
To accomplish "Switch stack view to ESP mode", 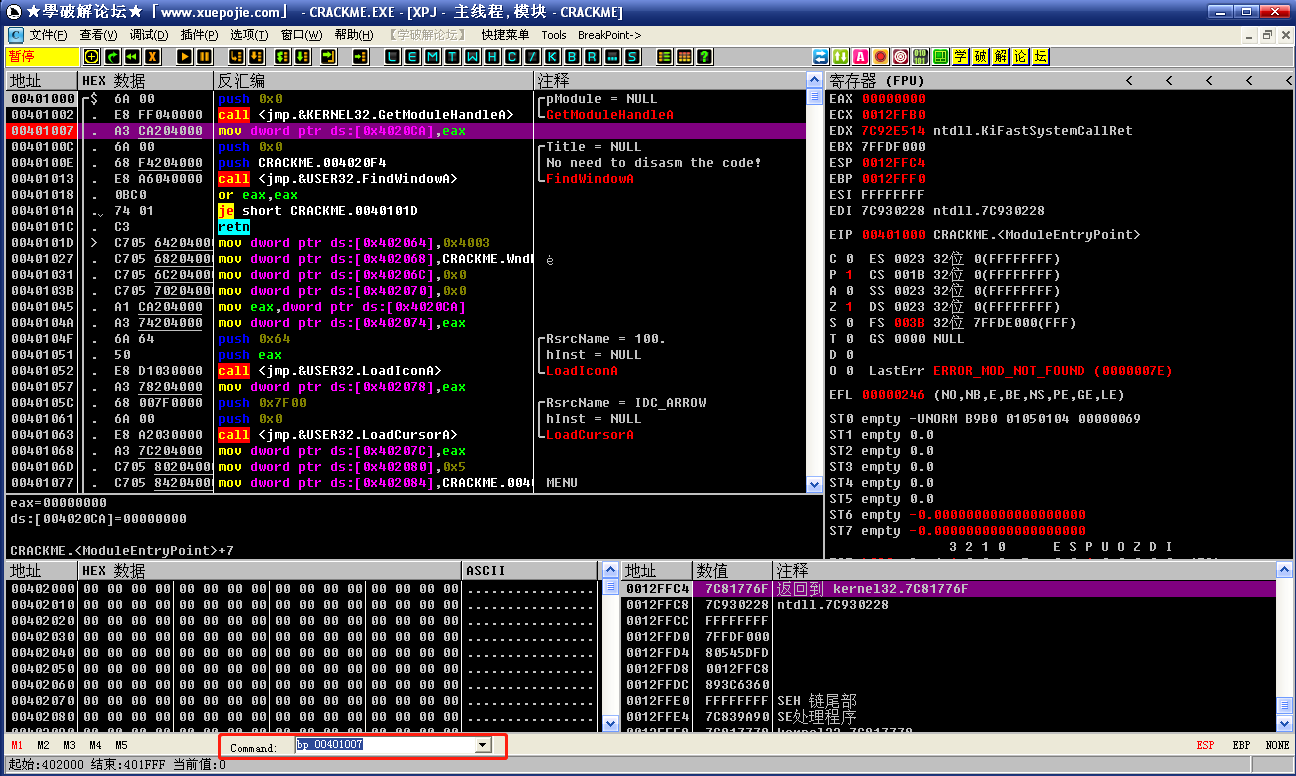I will coord(1205,746).
